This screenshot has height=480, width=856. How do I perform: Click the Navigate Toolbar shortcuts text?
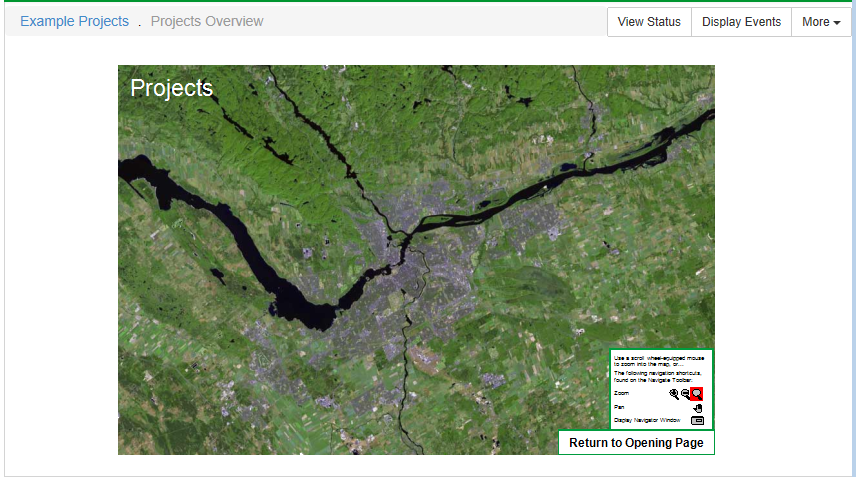pos(660,375)
